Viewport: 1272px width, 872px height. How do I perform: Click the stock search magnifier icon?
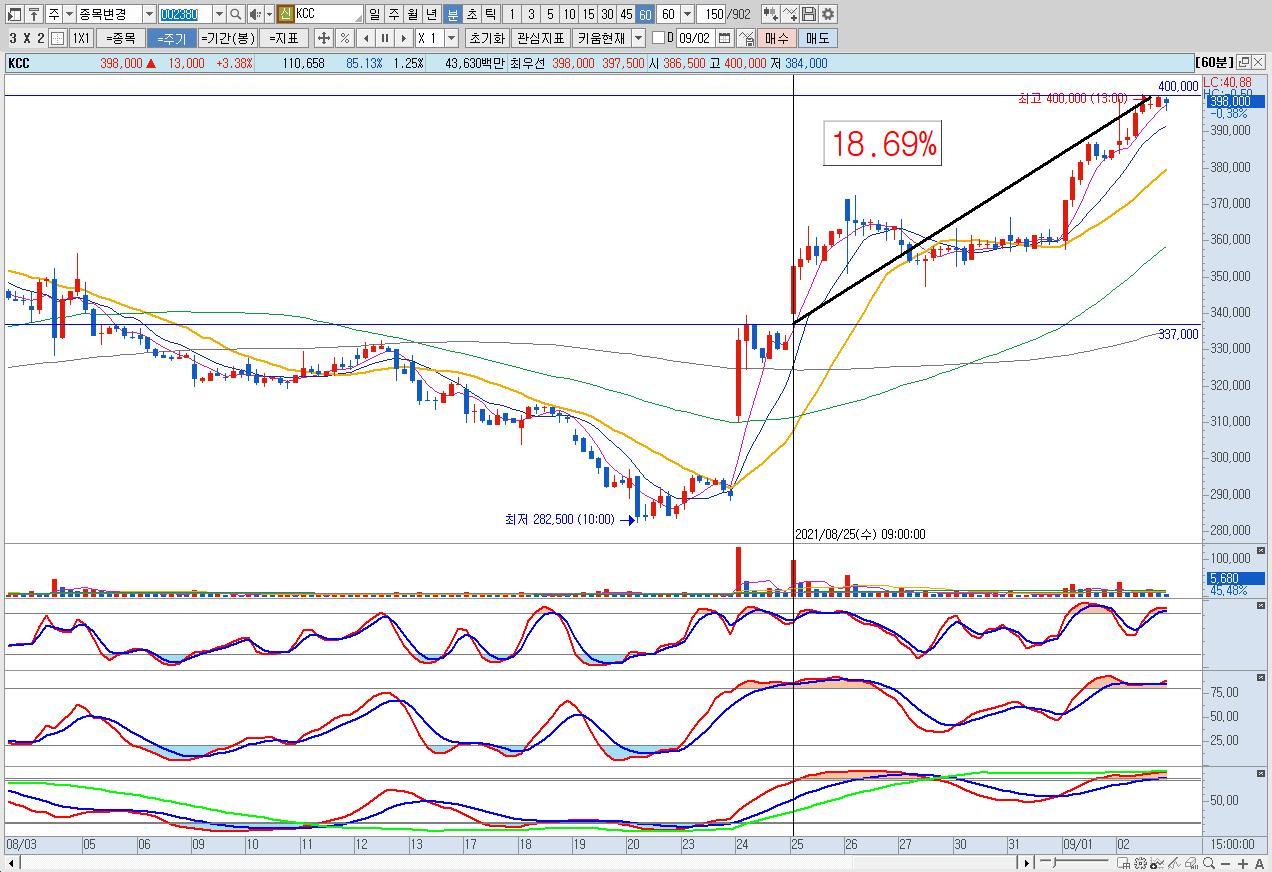(236, 14)
